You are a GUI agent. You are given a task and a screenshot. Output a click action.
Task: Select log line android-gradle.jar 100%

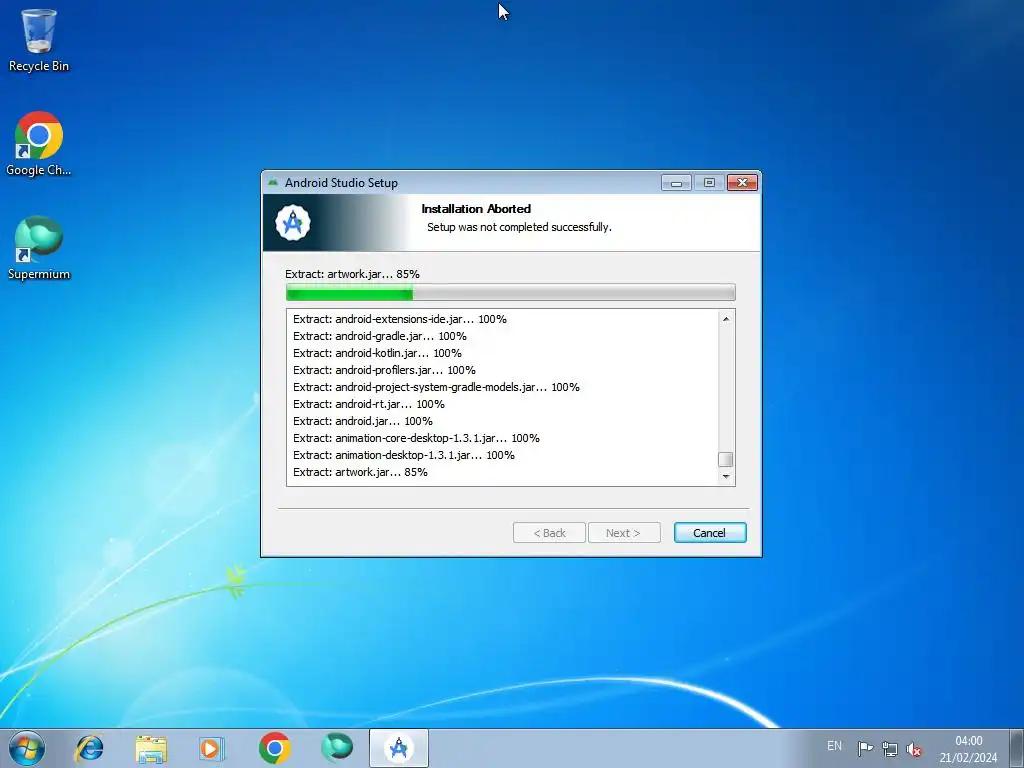pyautogui.click(x=379, y=336)
